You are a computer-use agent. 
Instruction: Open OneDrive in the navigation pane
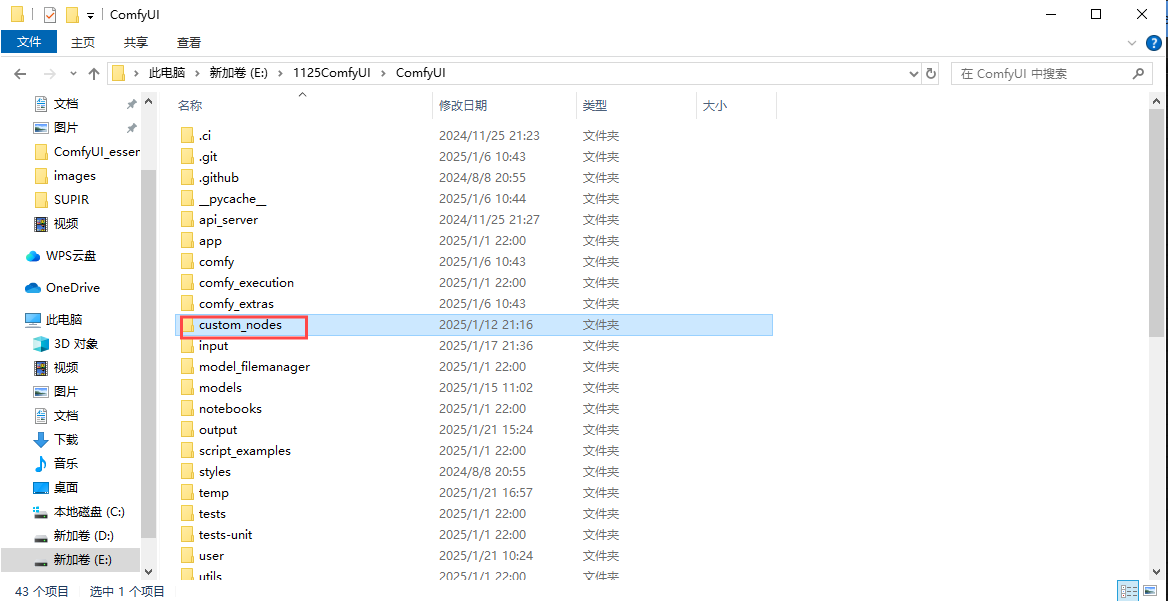pyautogui.click(x=72, y=288)
